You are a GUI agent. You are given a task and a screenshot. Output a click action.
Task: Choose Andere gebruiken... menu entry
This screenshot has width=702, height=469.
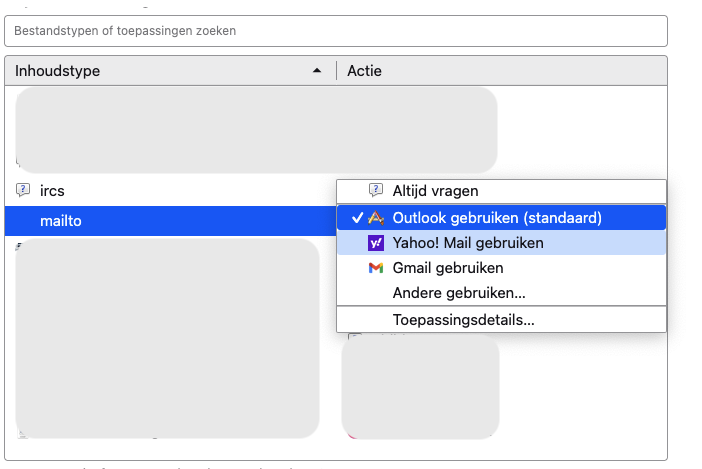click(501, 293)
